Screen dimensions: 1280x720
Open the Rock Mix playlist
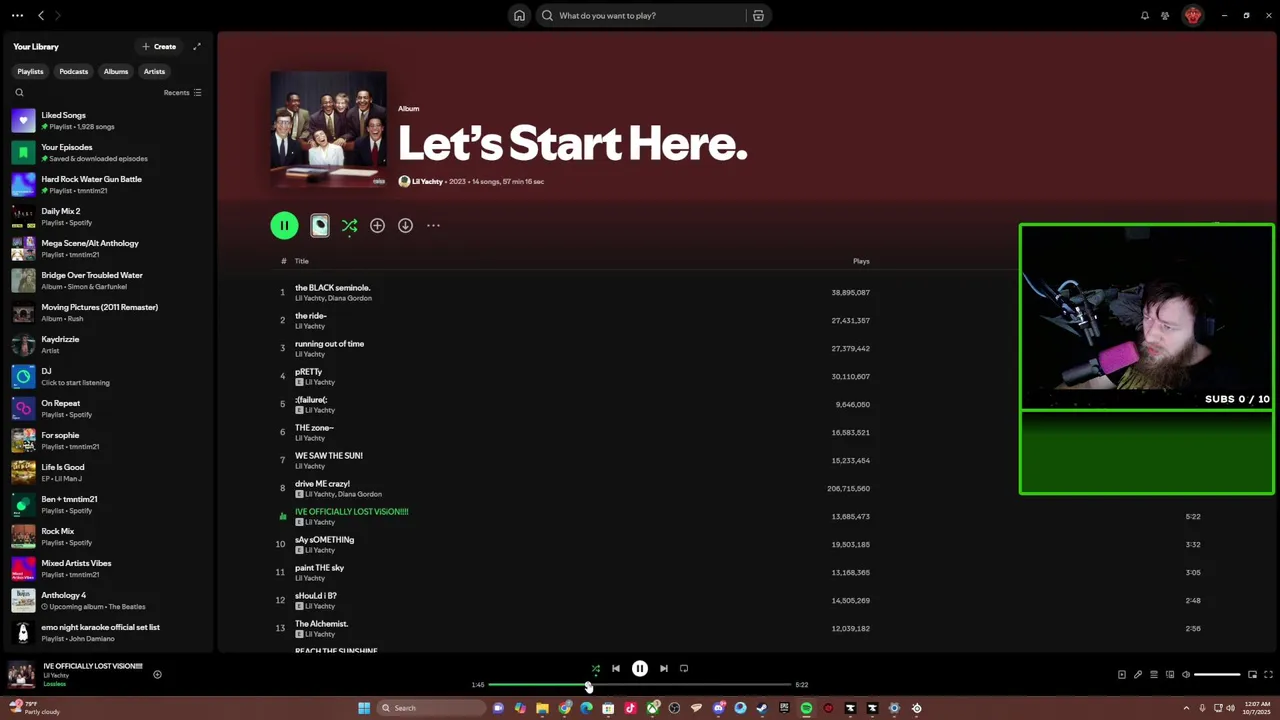point(106,536)
